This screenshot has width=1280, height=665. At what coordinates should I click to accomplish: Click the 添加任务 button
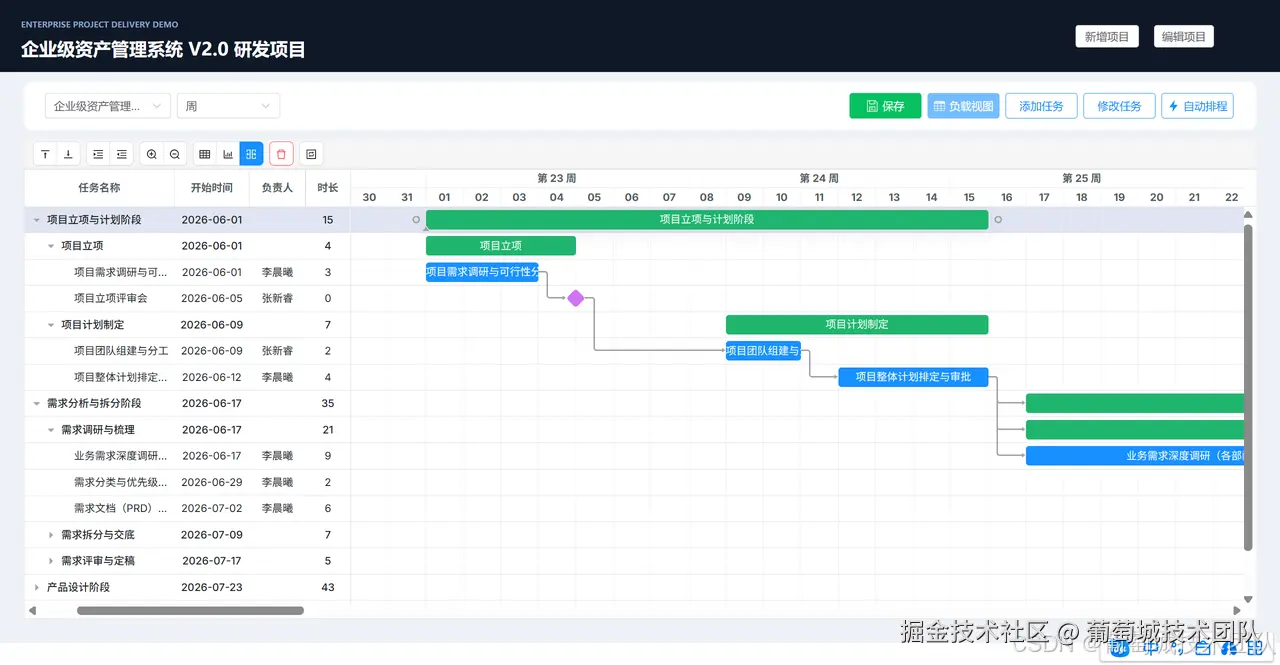pyautogui.click(x=1041, y=106)
